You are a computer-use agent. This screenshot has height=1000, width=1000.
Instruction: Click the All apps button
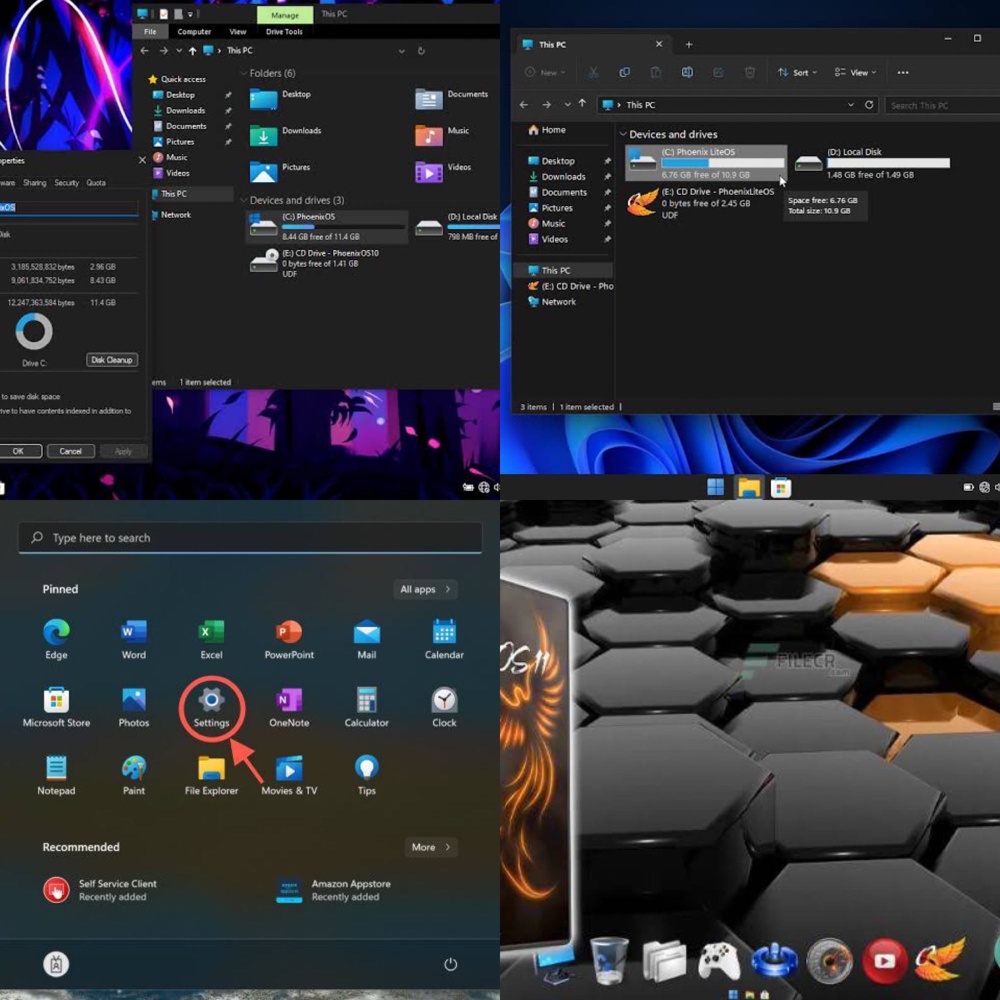[x=425, y=589]
